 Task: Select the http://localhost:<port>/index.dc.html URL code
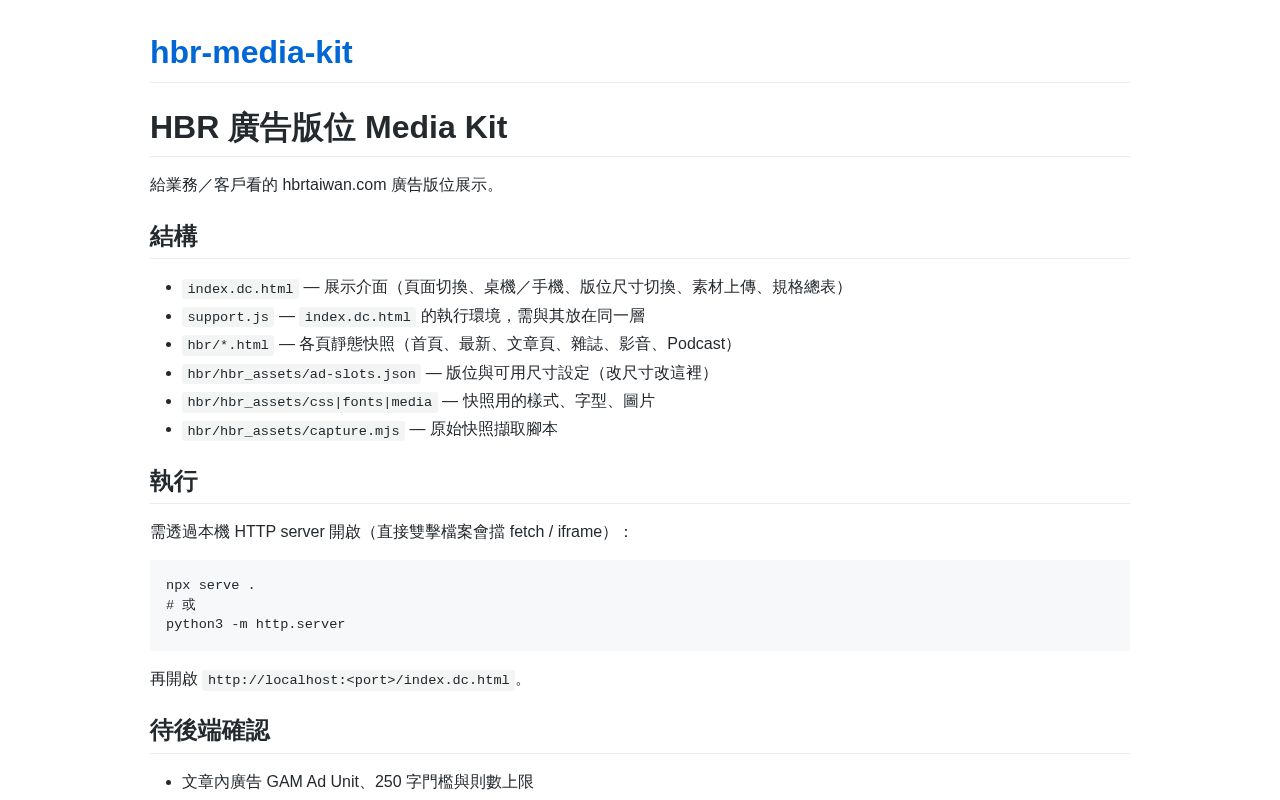click(358, 681)
